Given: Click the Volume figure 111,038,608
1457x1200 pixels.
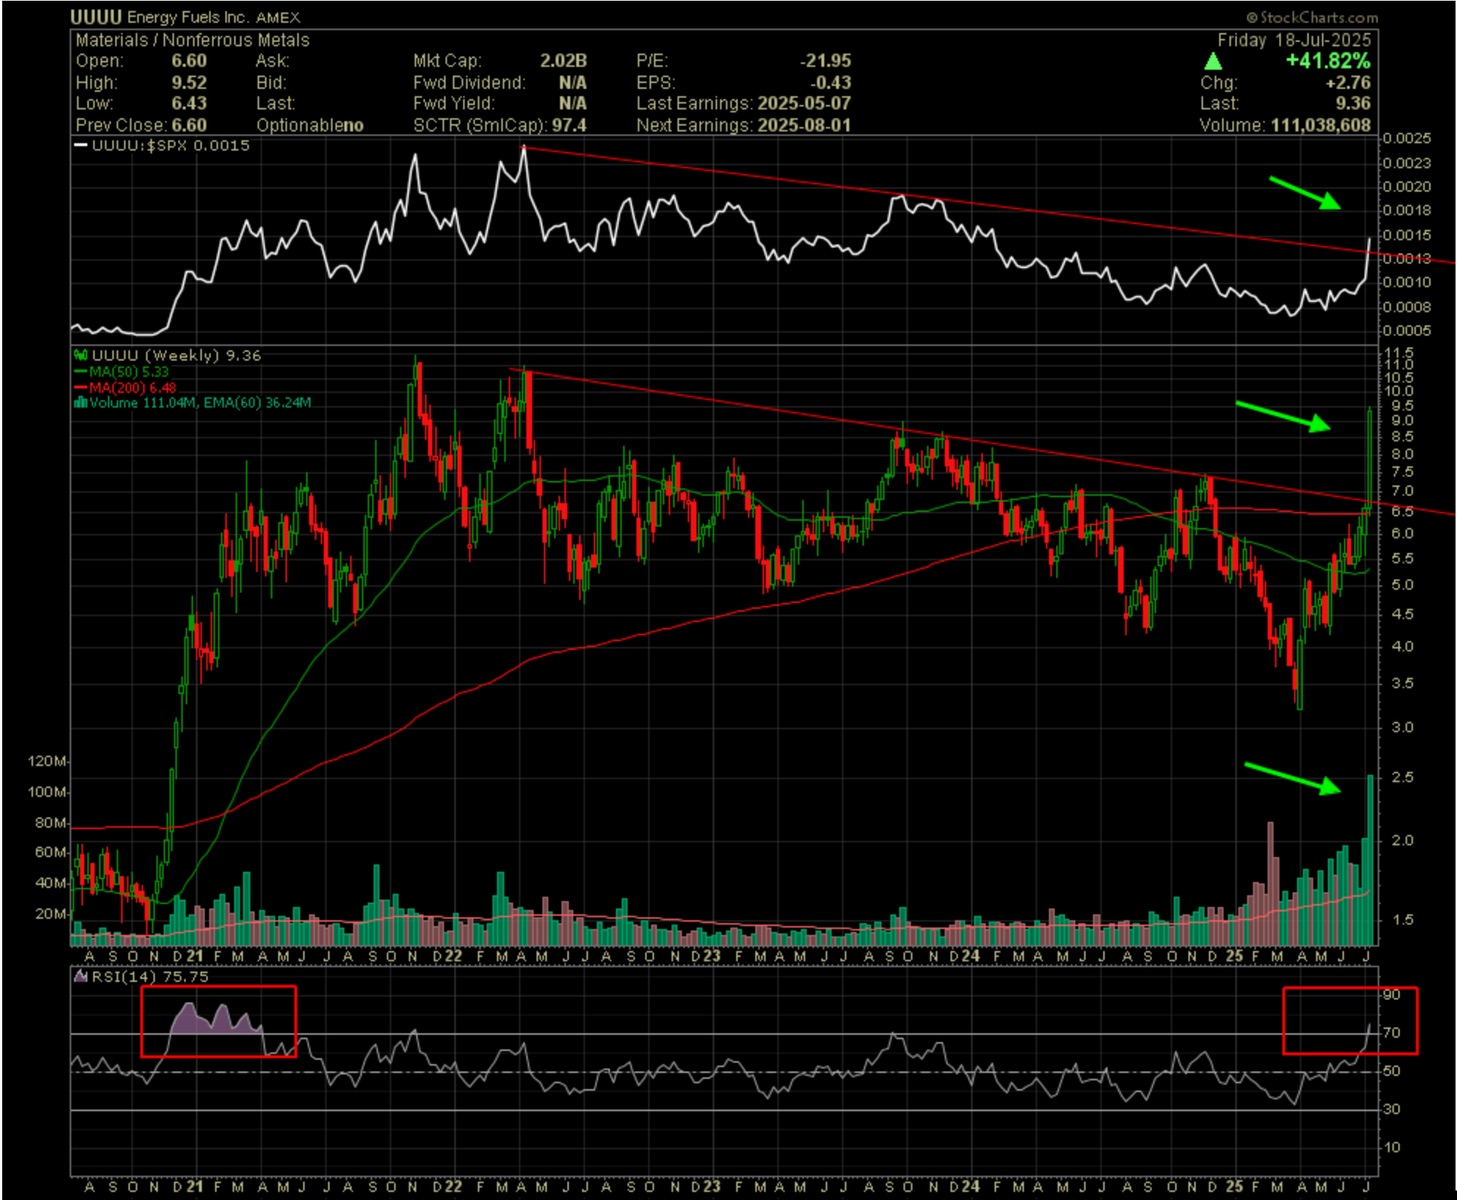Looking at the screenshot, I should click(1321, 126).
